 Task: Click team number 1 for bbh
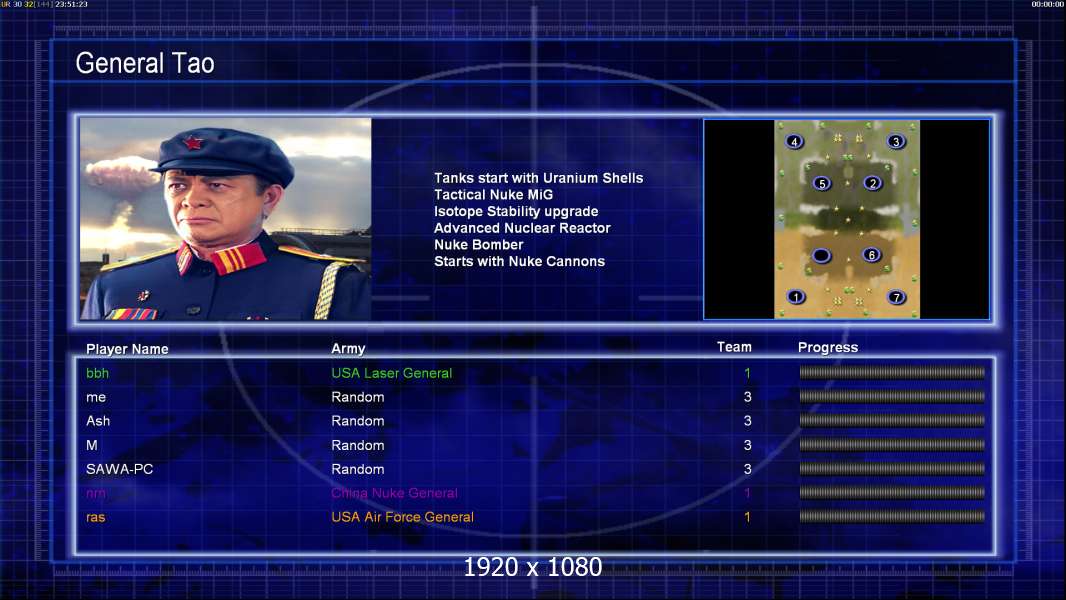pos(747,373)
